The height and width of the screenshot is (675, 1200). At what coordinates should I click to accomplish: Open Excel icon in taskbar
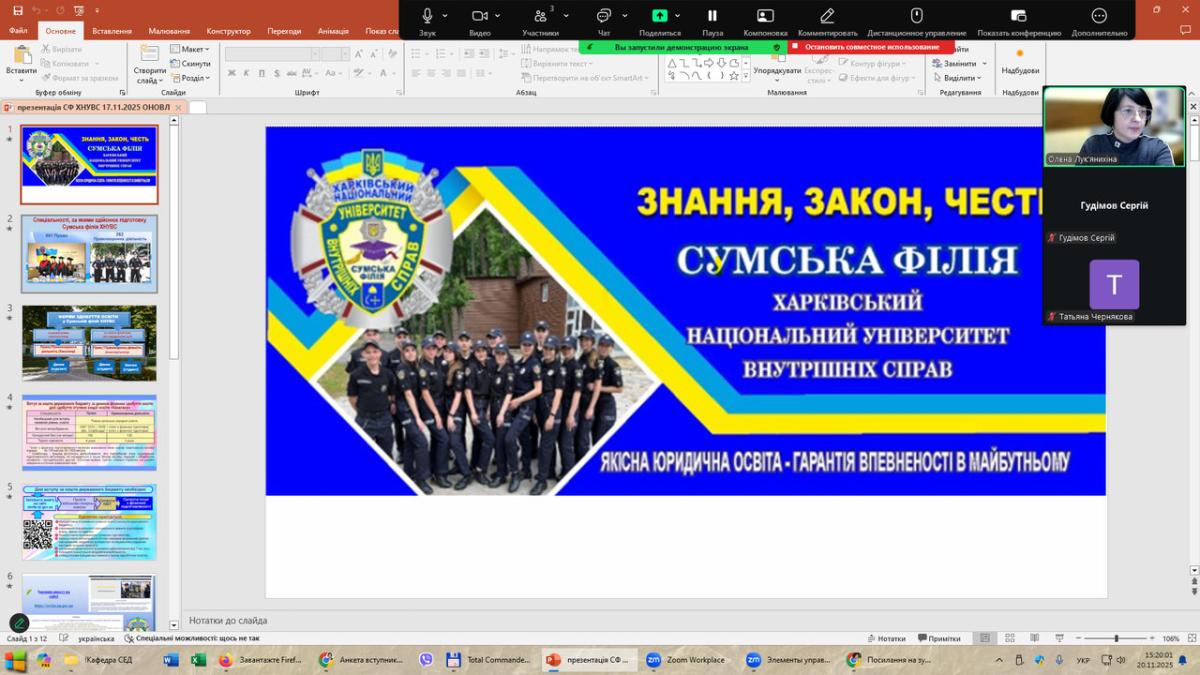point(198,660)
